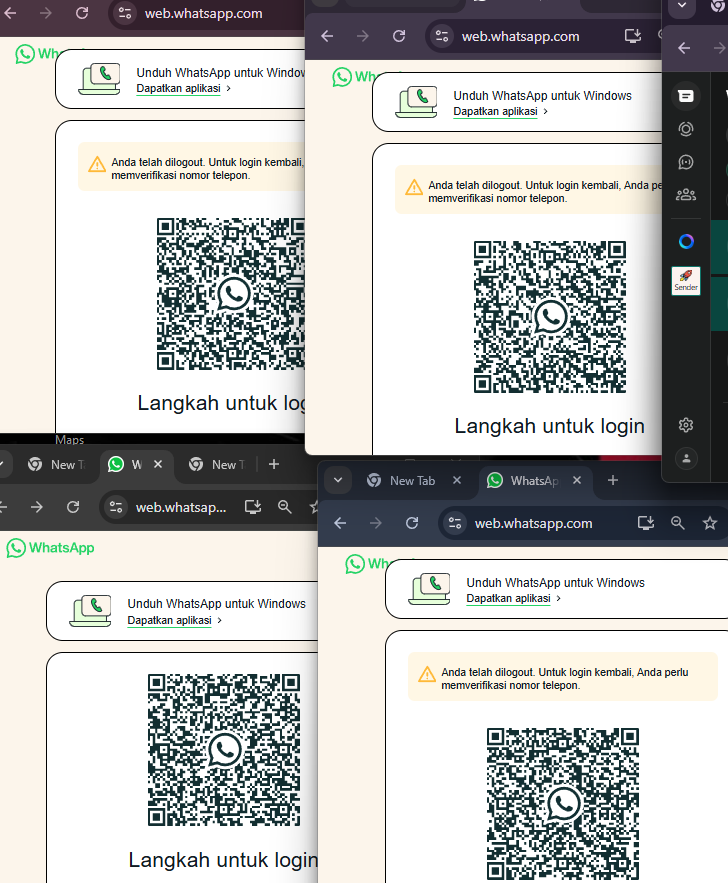
Task: Bookmark page with star in lower-right window
Action: [x=710, y=523]
